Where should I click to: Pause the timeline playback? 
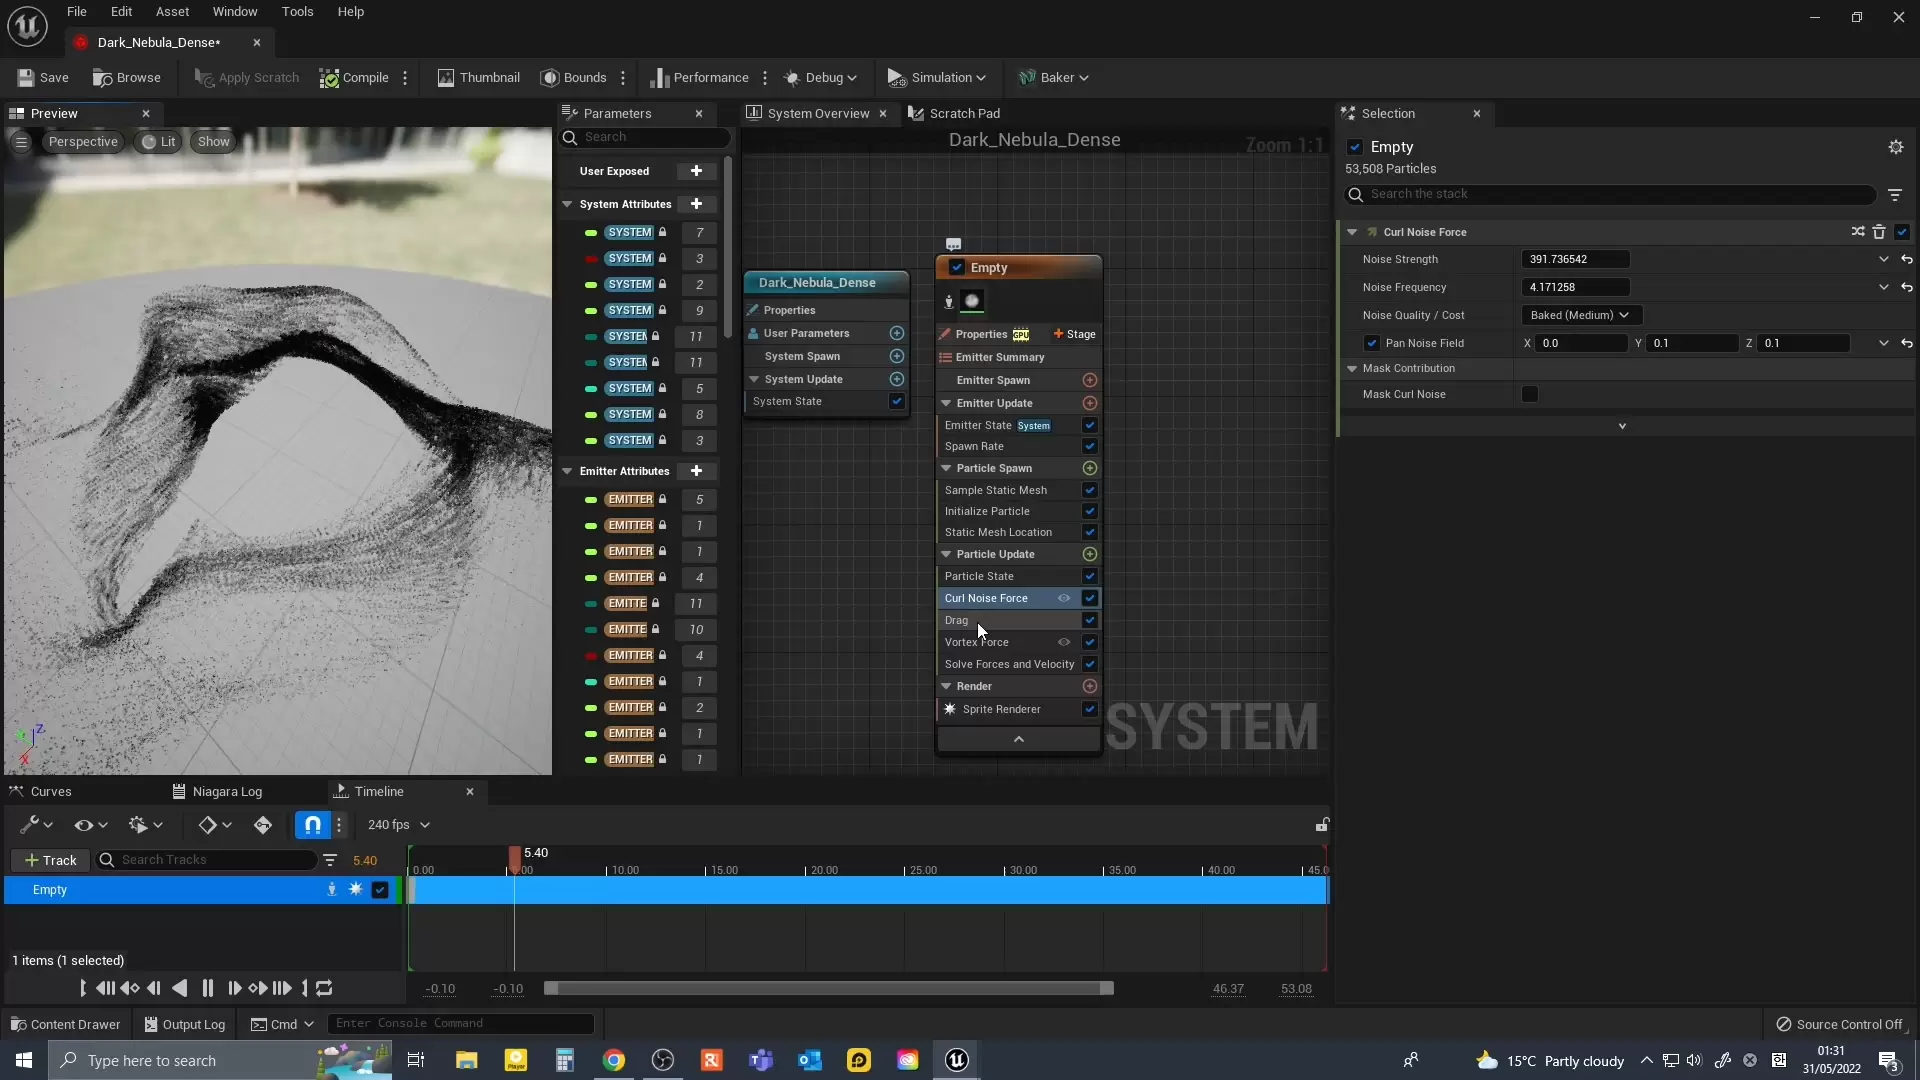pyautogui.click(x=207, y=988)
